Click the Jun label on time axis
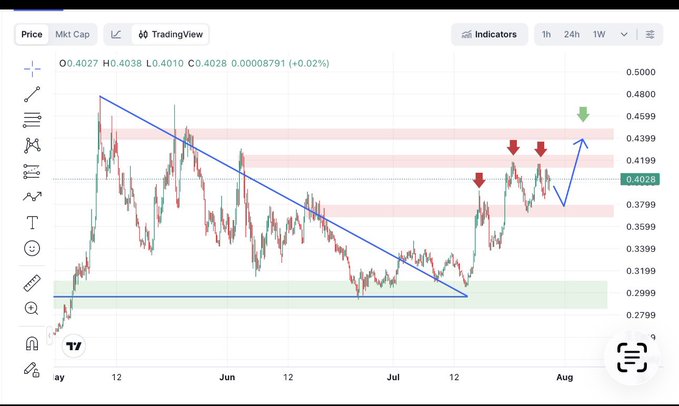 click(x=227, y=377)
